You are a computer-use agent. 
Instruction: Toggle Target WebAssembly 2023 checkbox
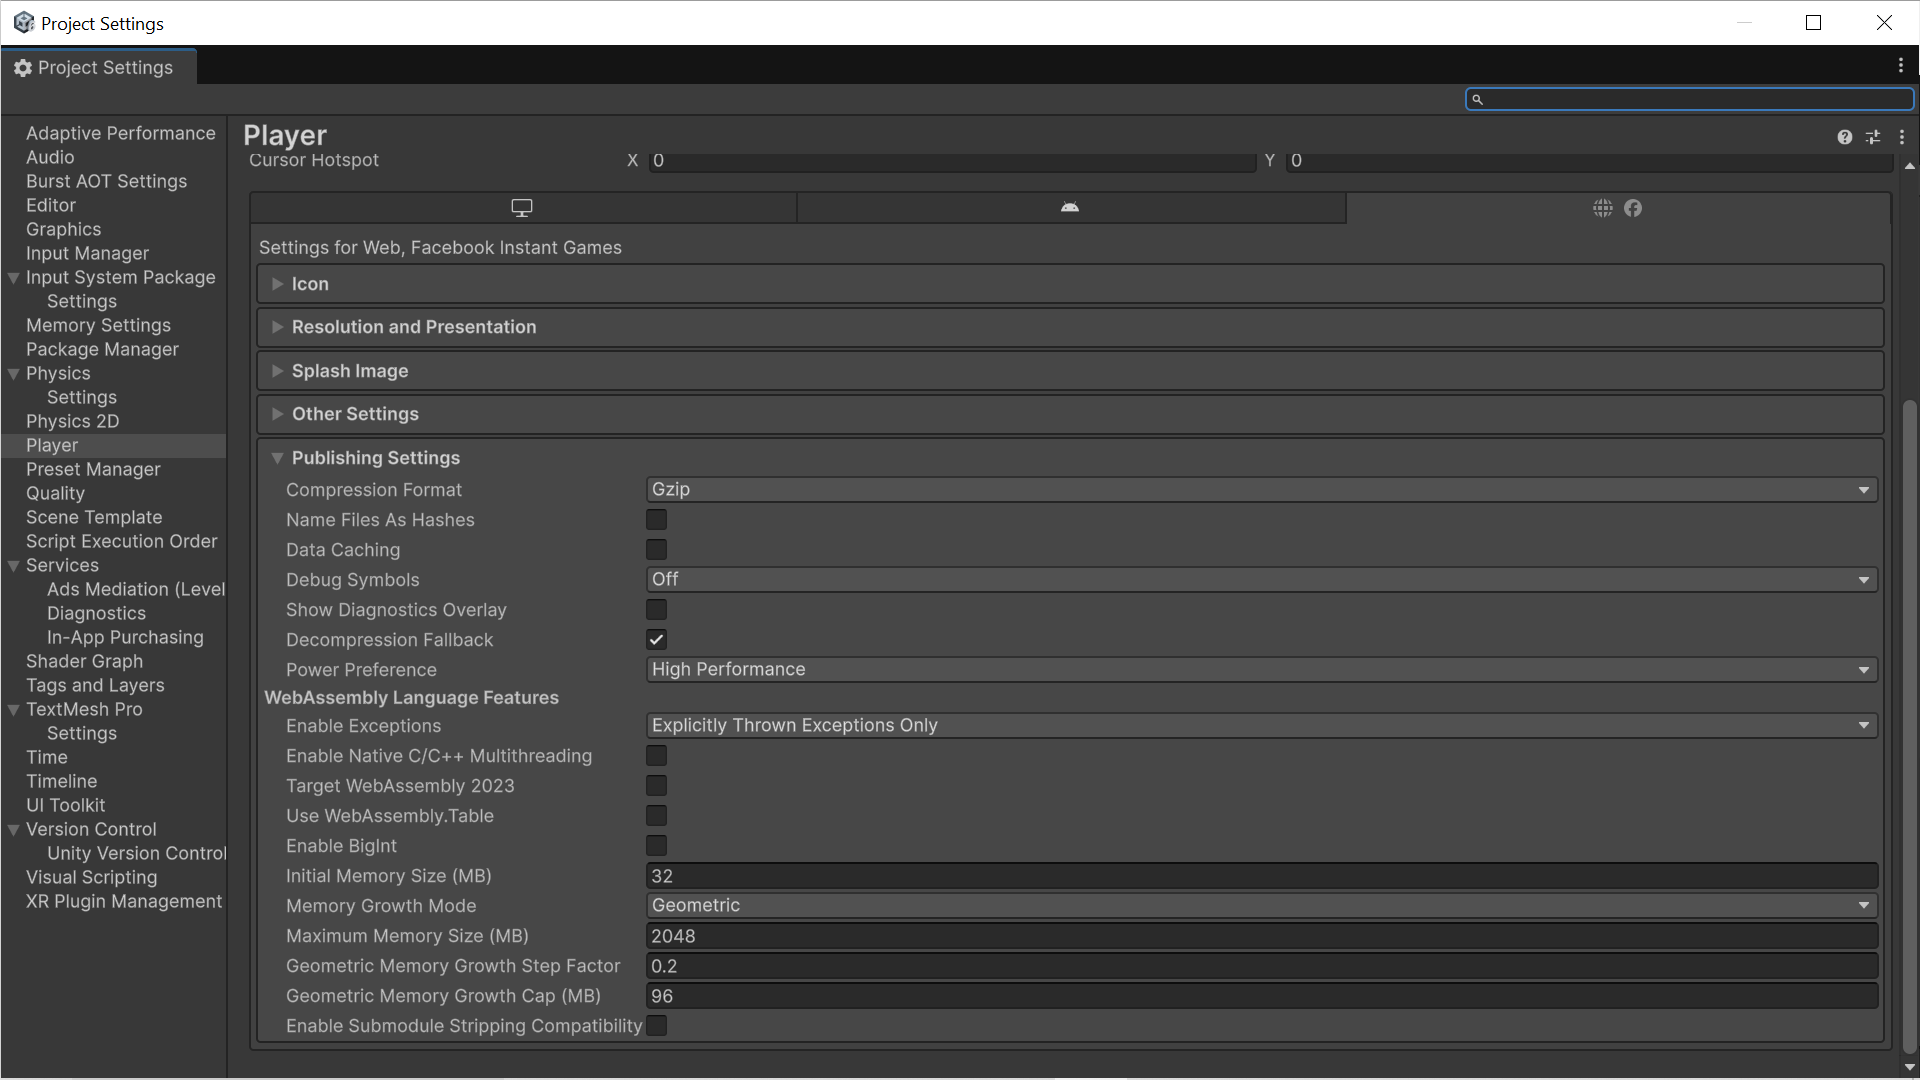tap(656, 786)
